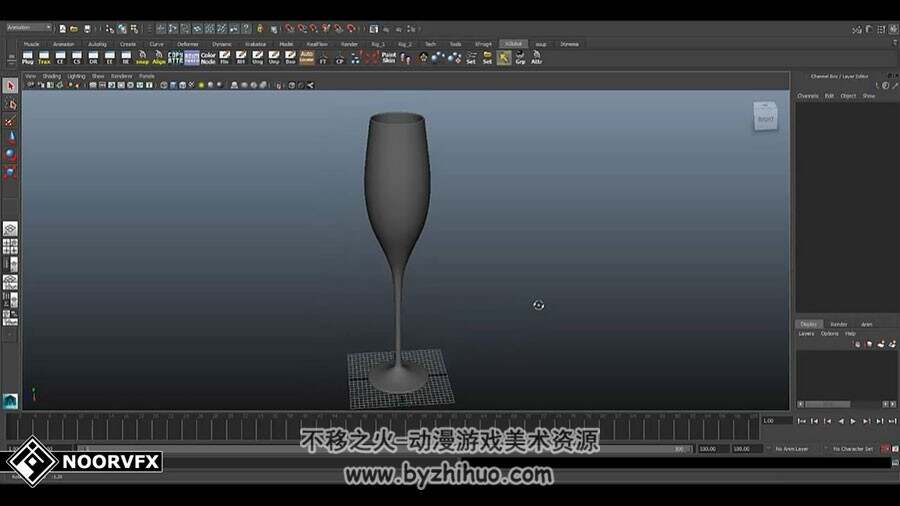Viewport: 900px width, 506px height.
Task: Toggle the red auto keyframe button
Action: click(886, 449)
